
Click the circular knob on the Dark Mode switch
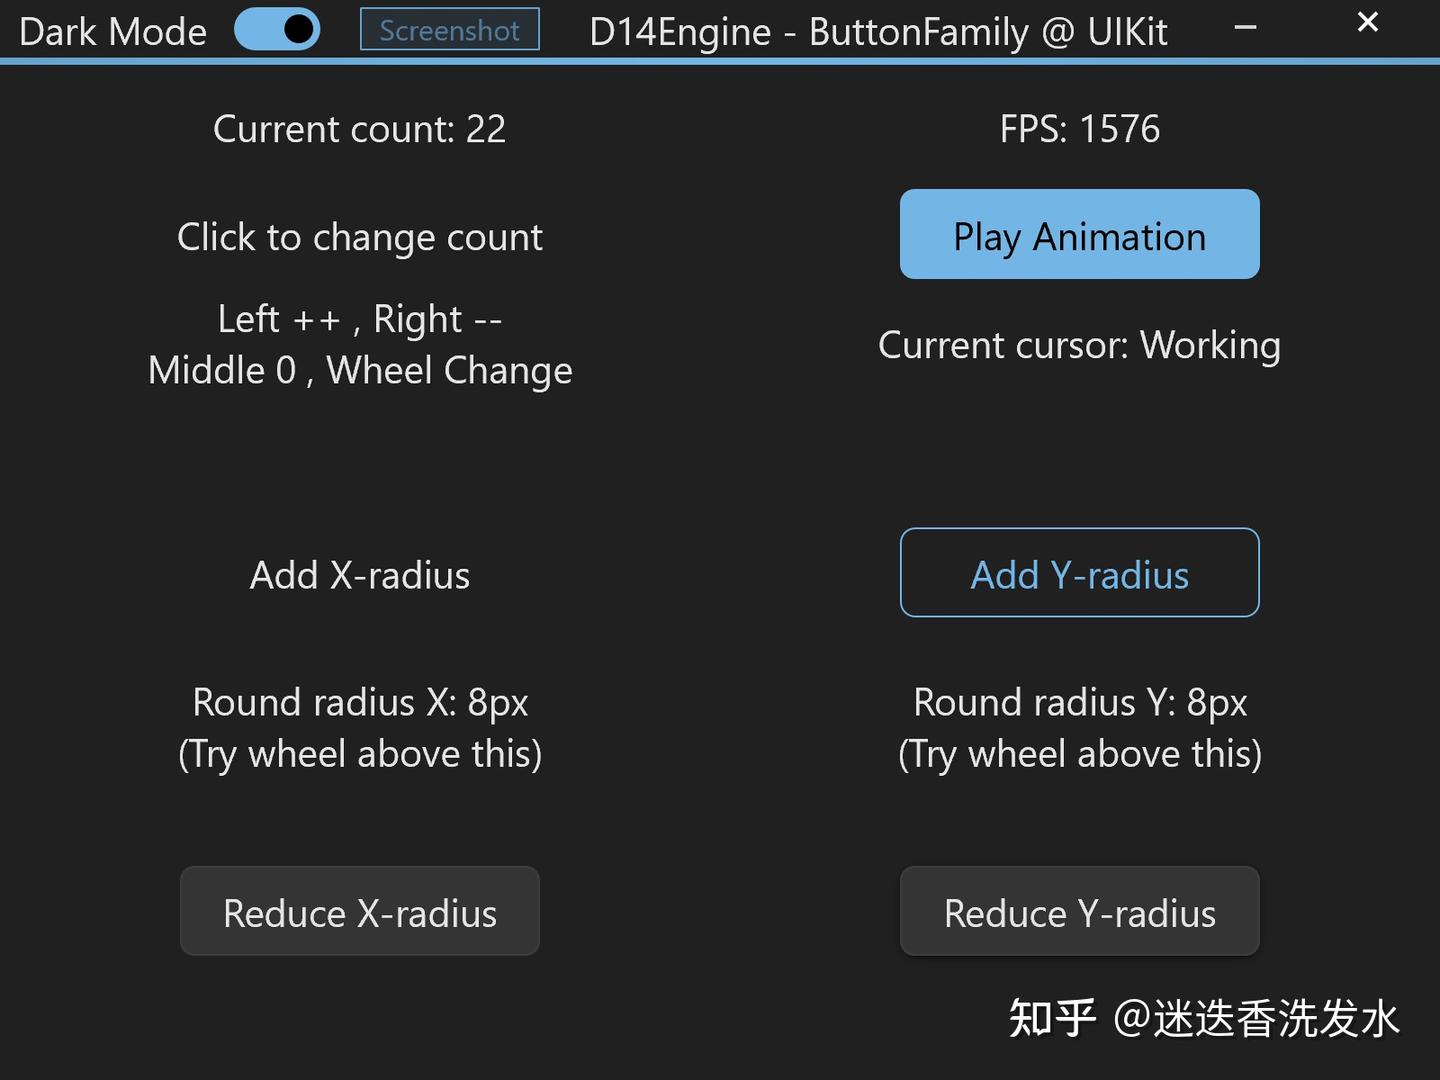297,30
